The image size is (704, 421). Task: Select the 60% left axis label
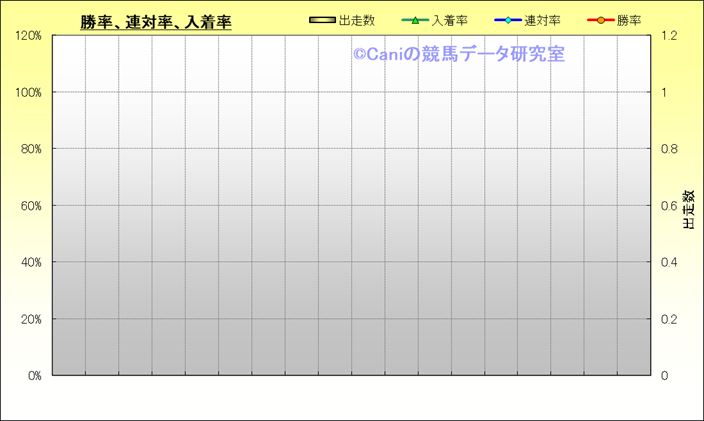(31, 206)
